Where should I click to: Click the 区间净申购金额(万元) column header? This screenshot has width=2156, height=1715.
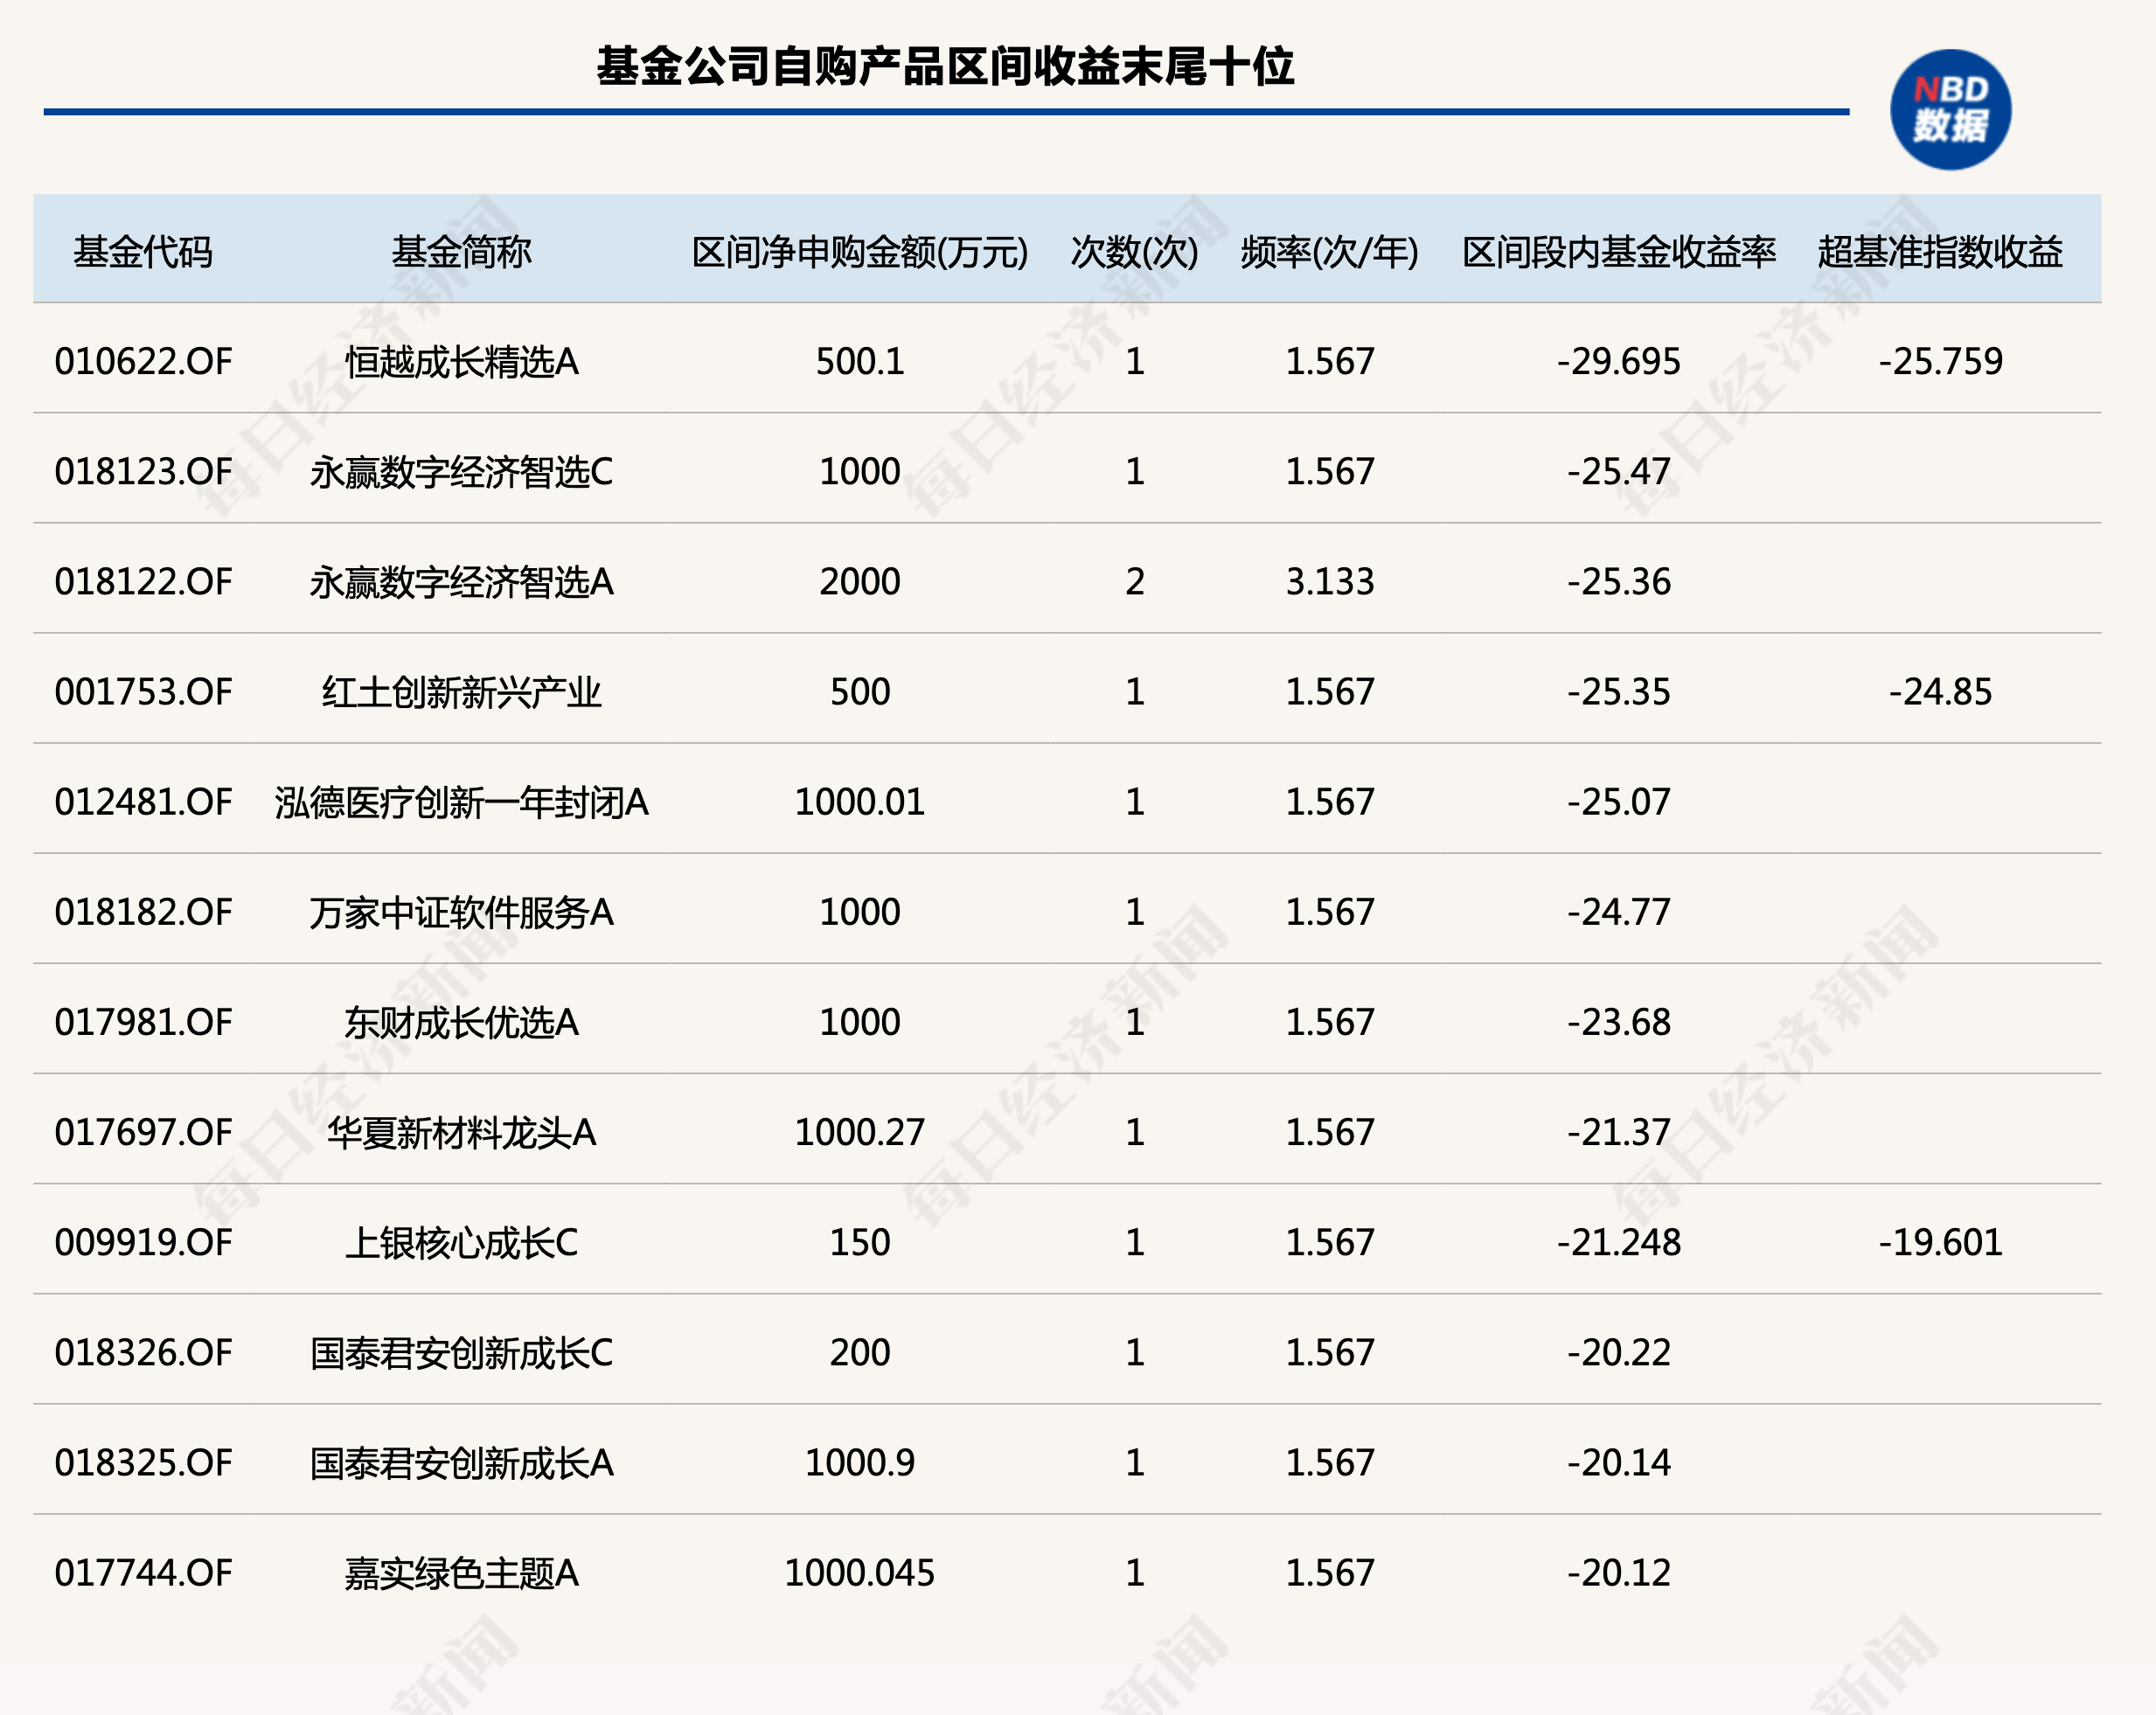pyautogui.click(x=859, y=252)
